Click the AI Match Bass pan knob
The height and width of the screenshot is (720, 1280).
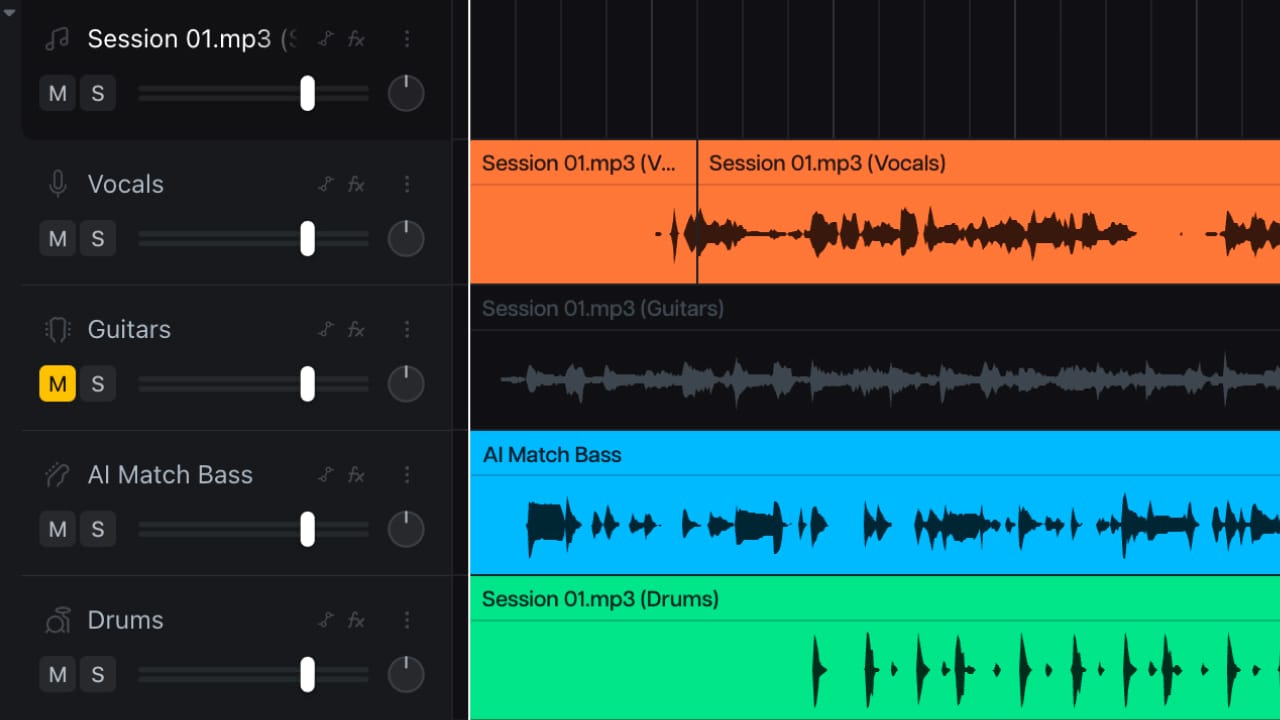pos(406,529)
